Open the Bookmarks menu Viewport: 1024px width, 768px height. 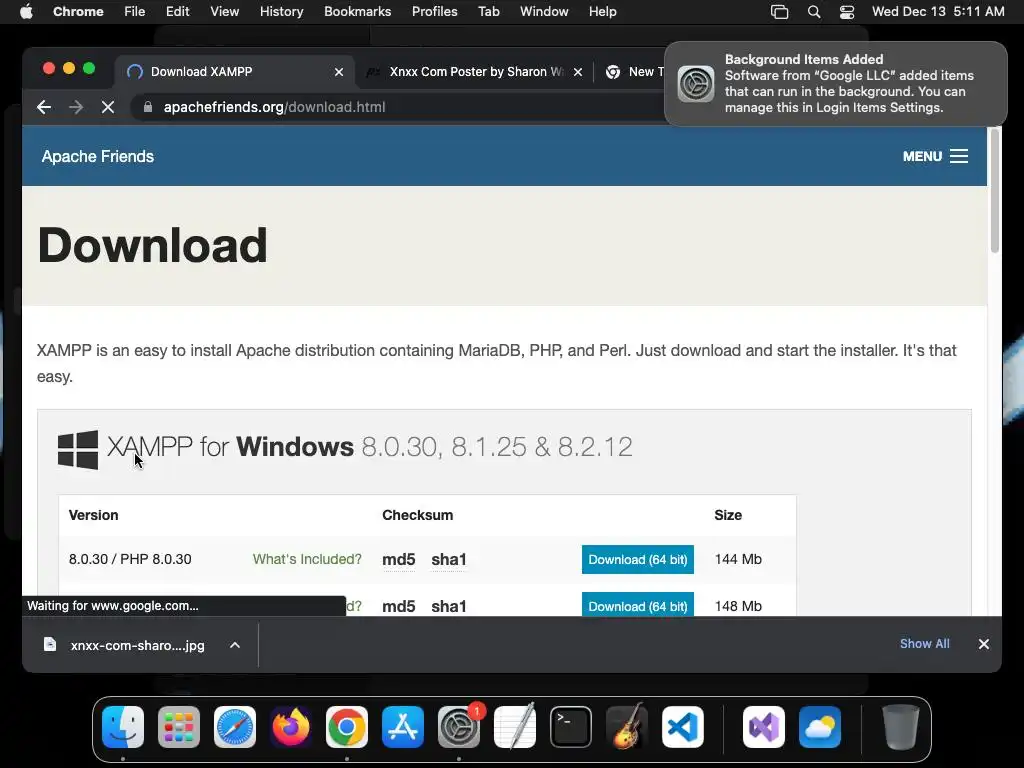click(x=357, y=12)
